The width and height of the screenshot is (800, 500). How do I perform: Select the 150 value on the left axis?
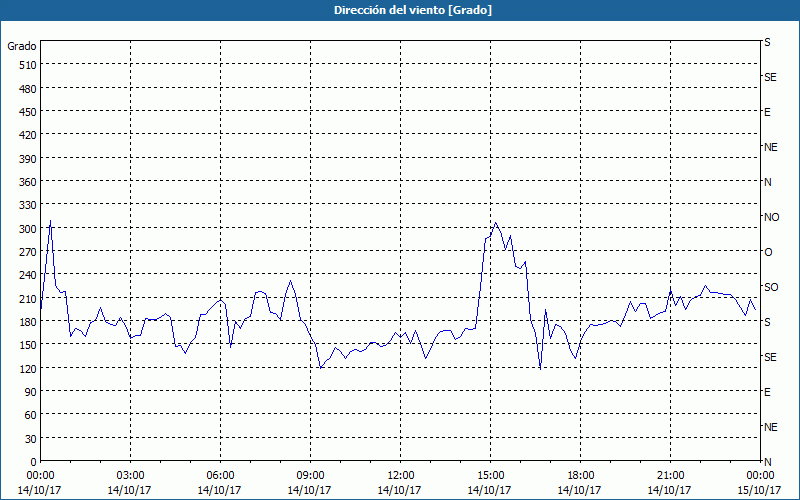coord(28,345)
